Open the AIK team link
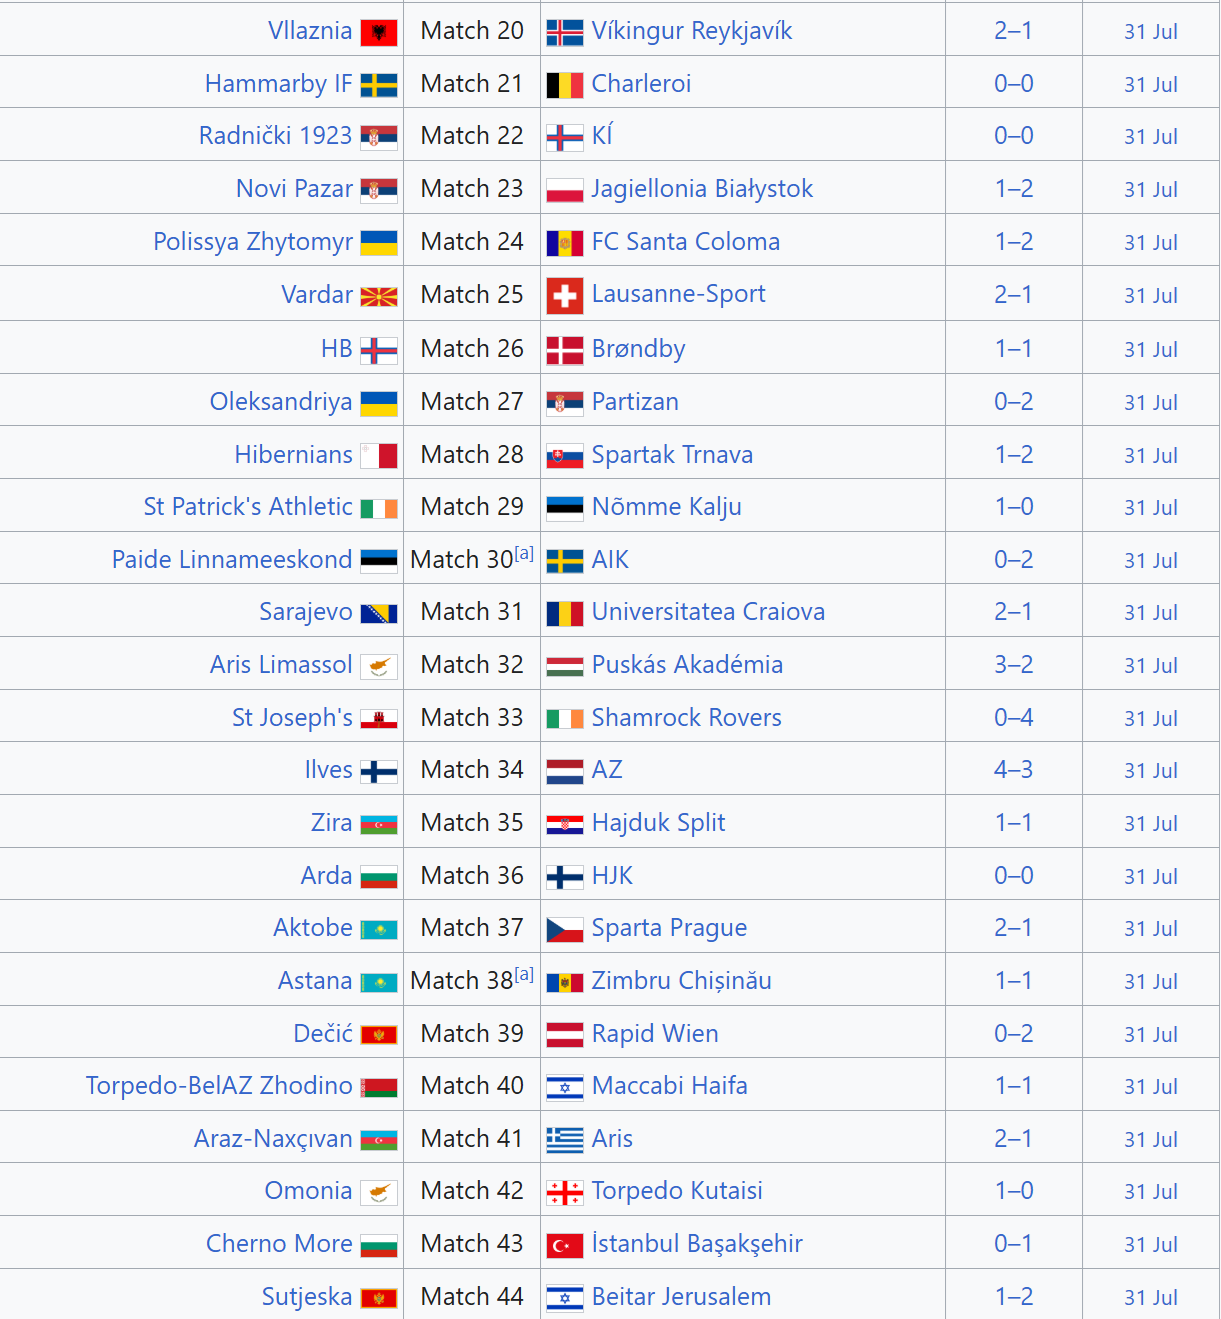Image resolution: width=1221 pixels, height=1319 pixels. click(x=610, y=559)
